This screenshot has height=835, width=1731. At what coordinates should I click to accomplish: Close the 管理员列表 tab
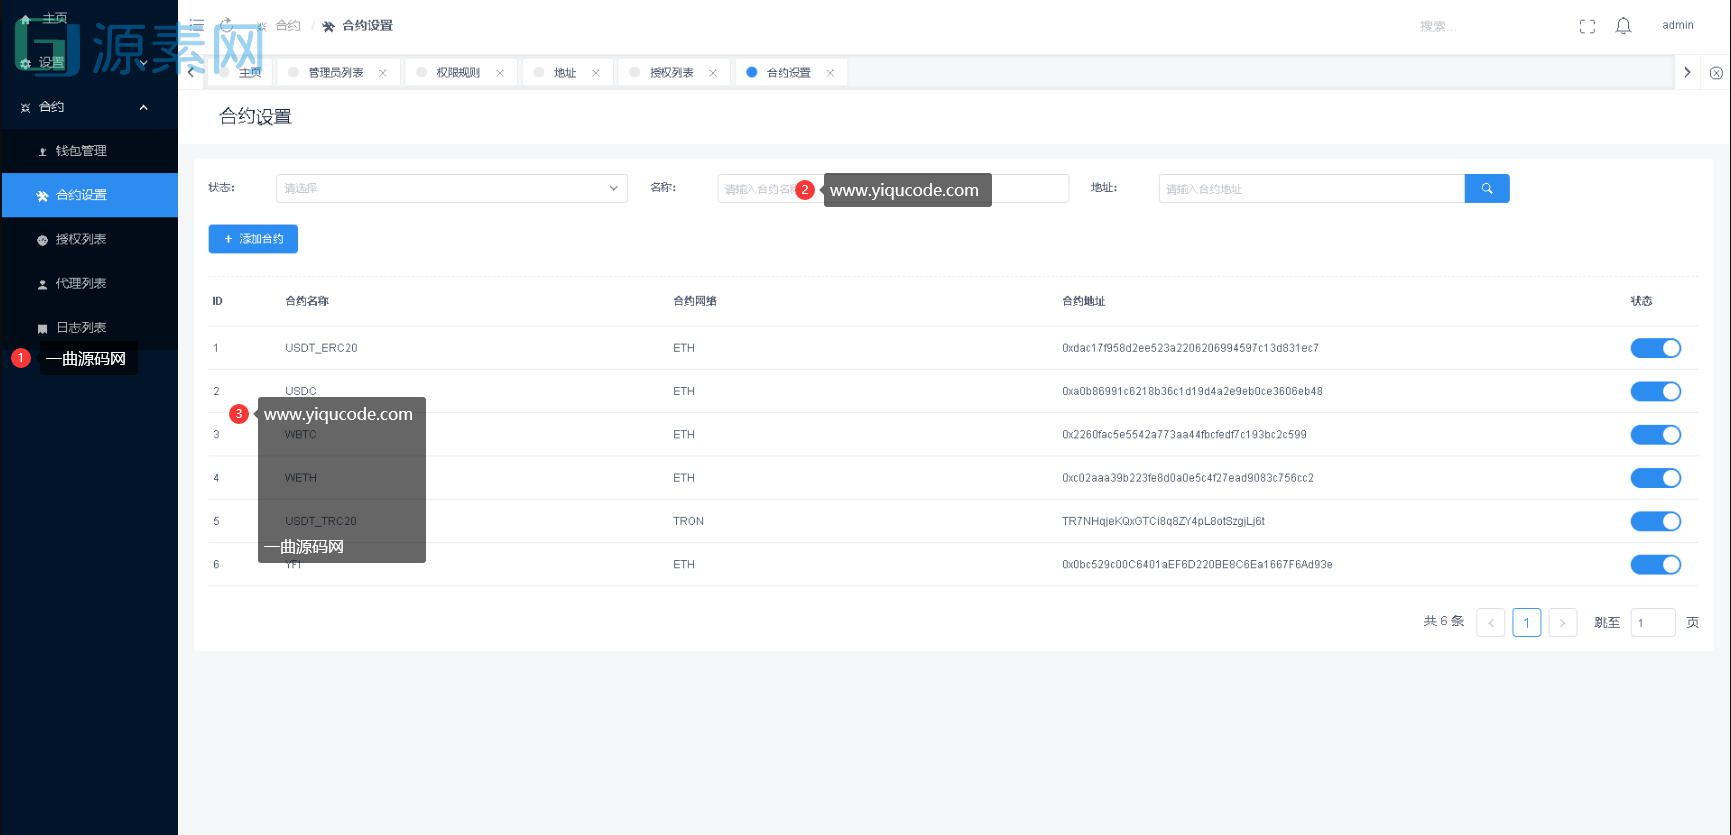click(x=383, y=73)
